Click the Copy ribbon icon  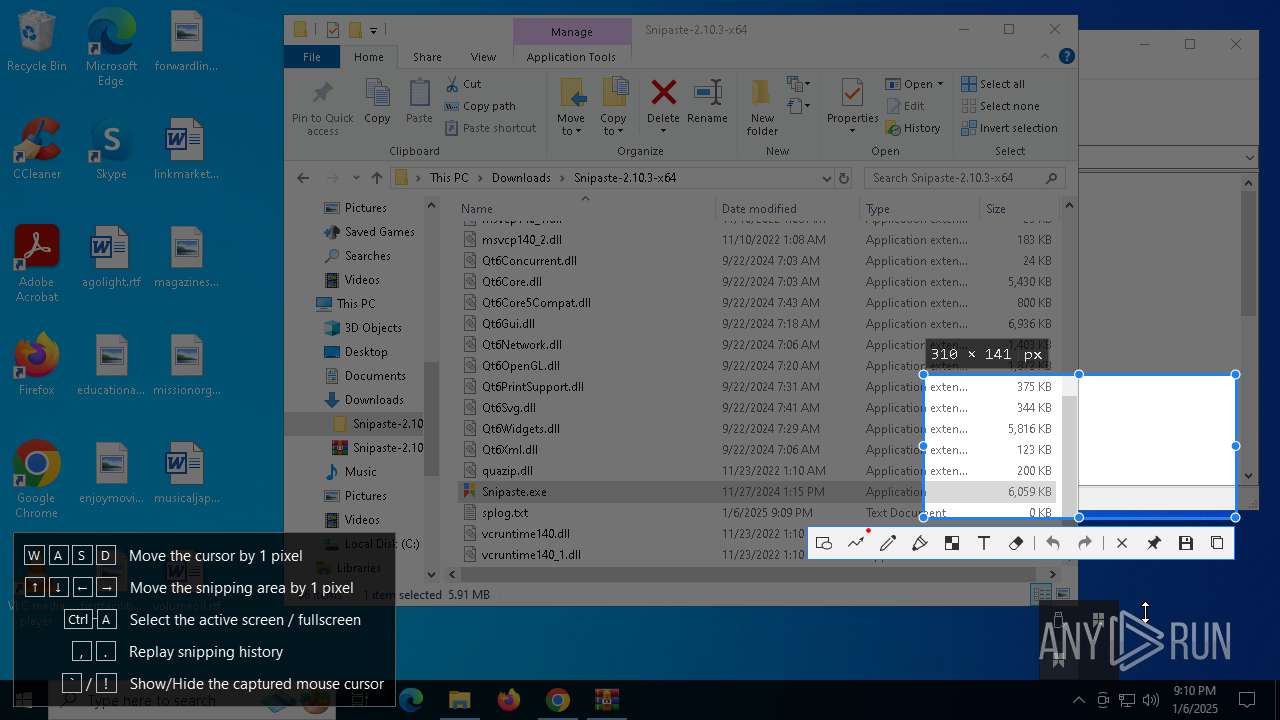point(377,94)
